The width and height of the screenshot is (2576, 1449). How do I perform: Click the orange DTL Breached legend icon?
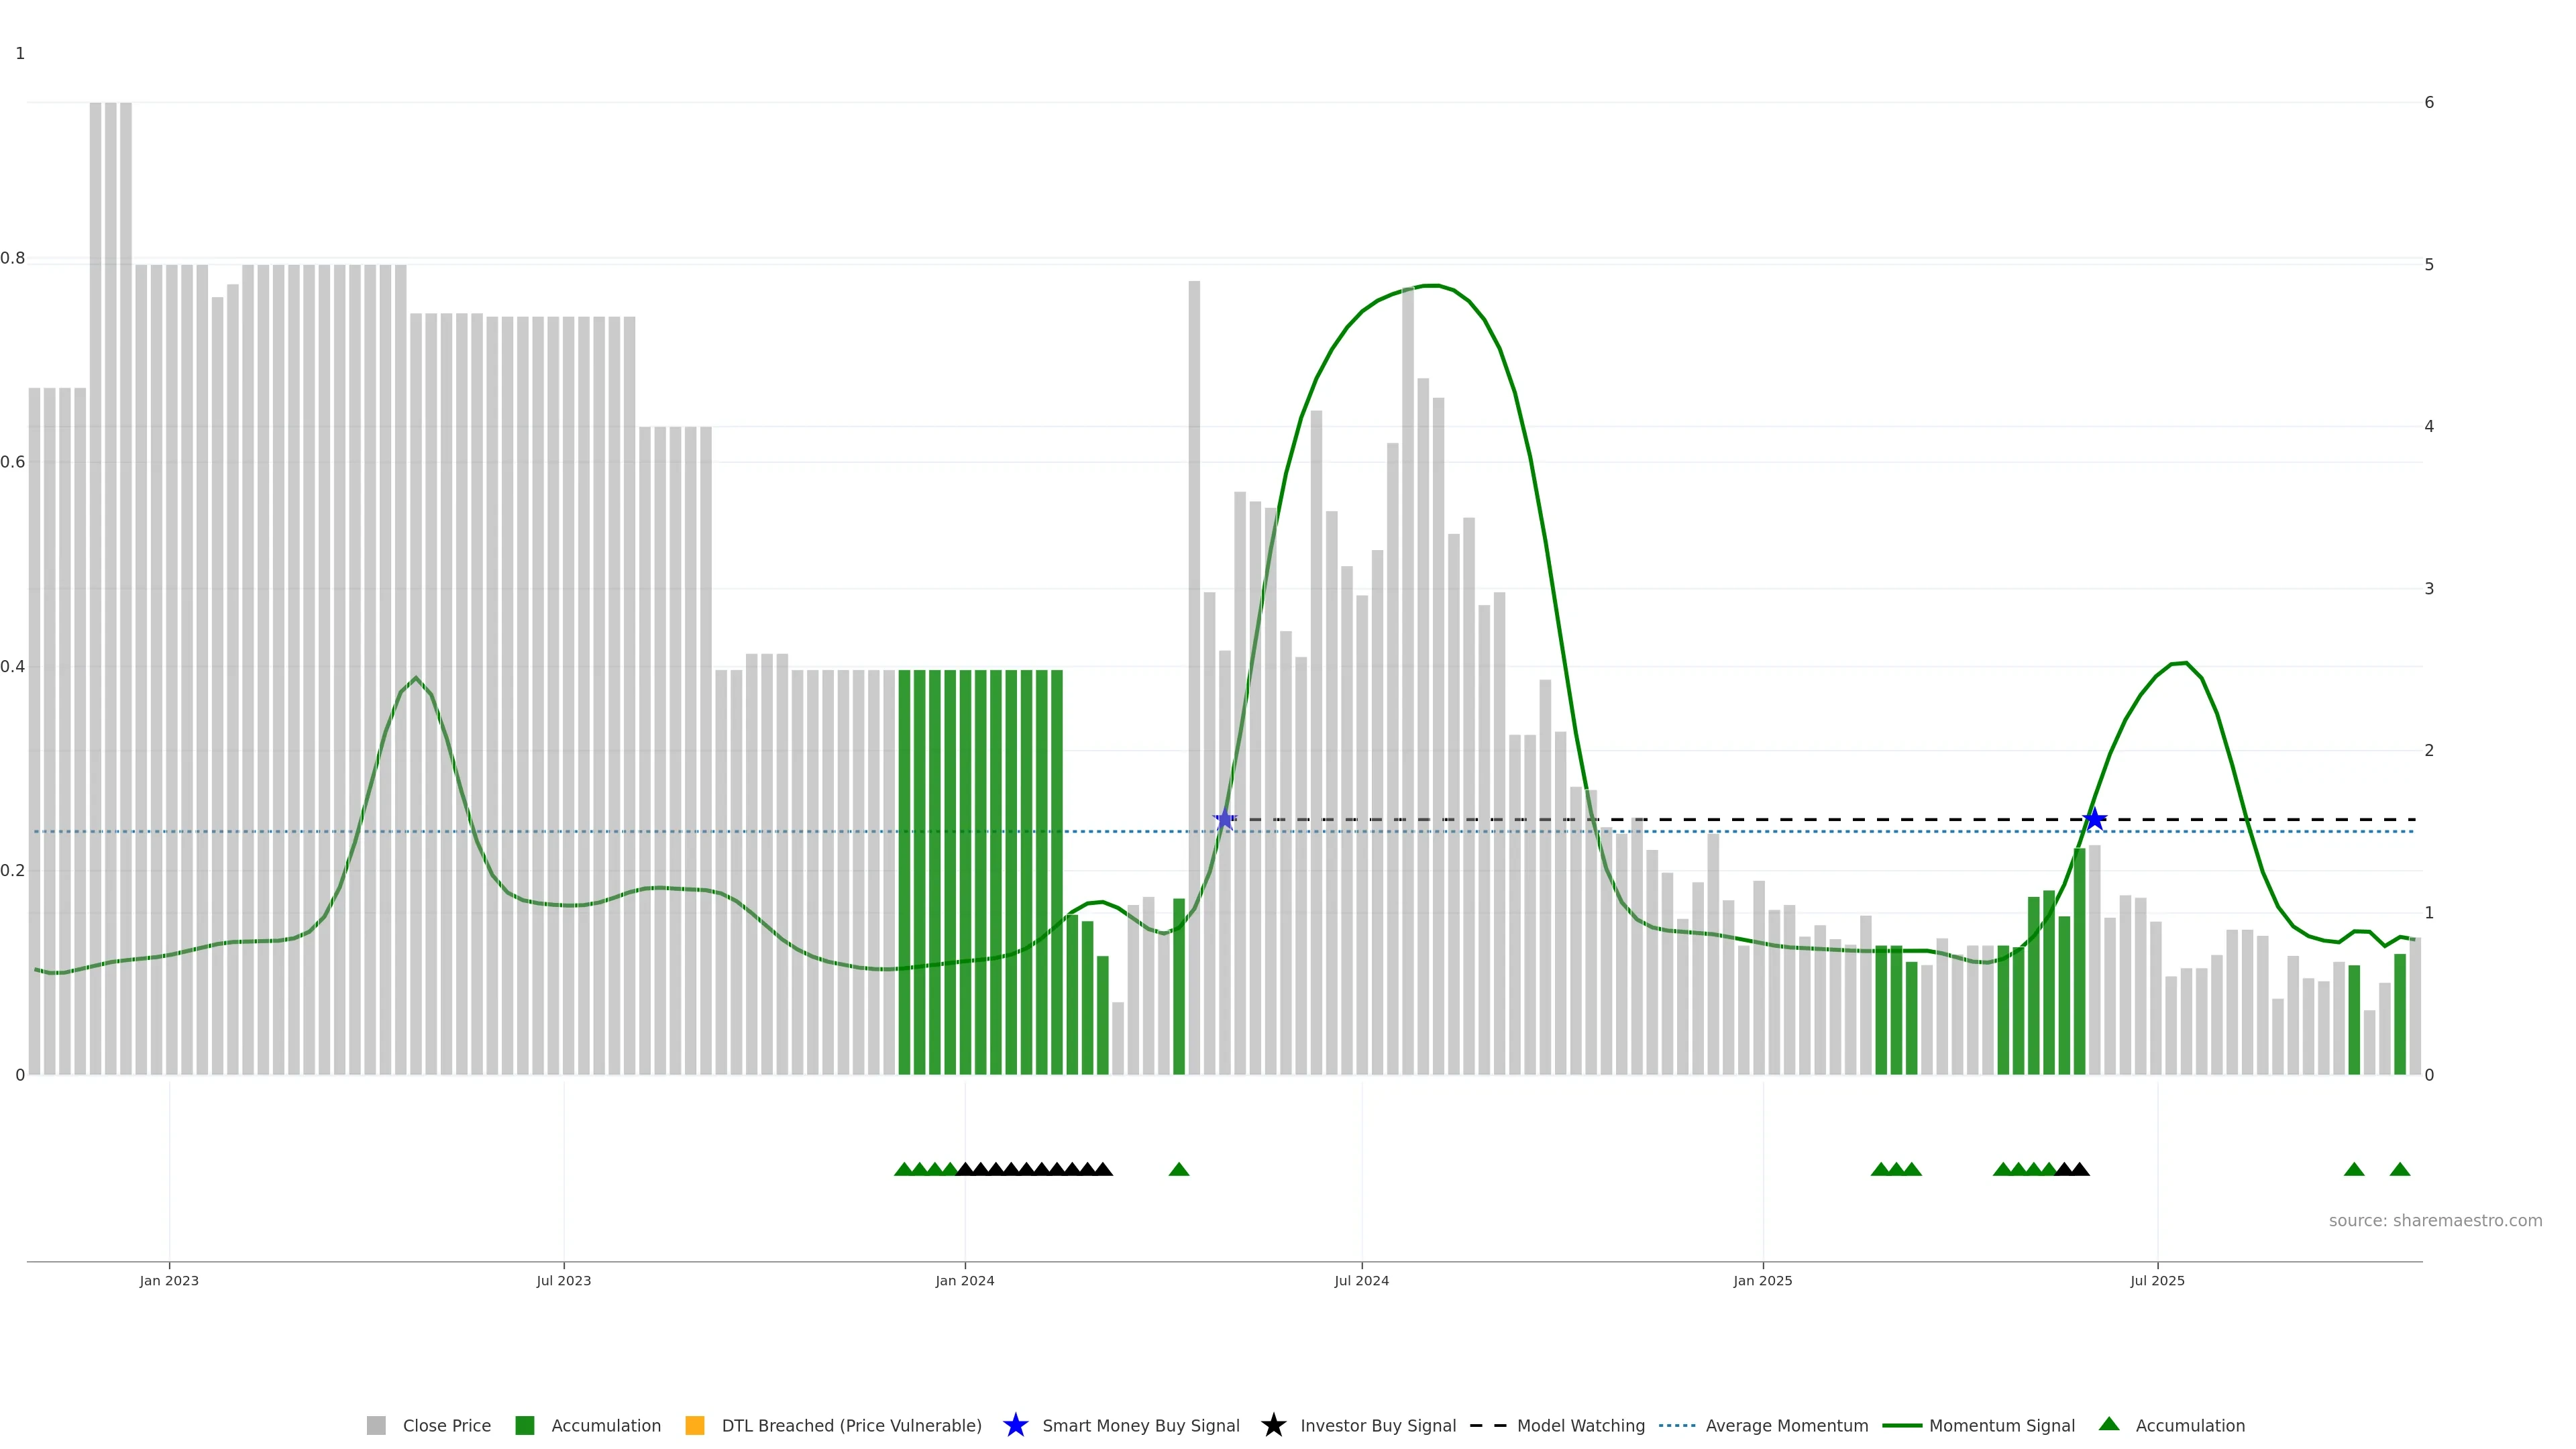[x=695, y=1425]
